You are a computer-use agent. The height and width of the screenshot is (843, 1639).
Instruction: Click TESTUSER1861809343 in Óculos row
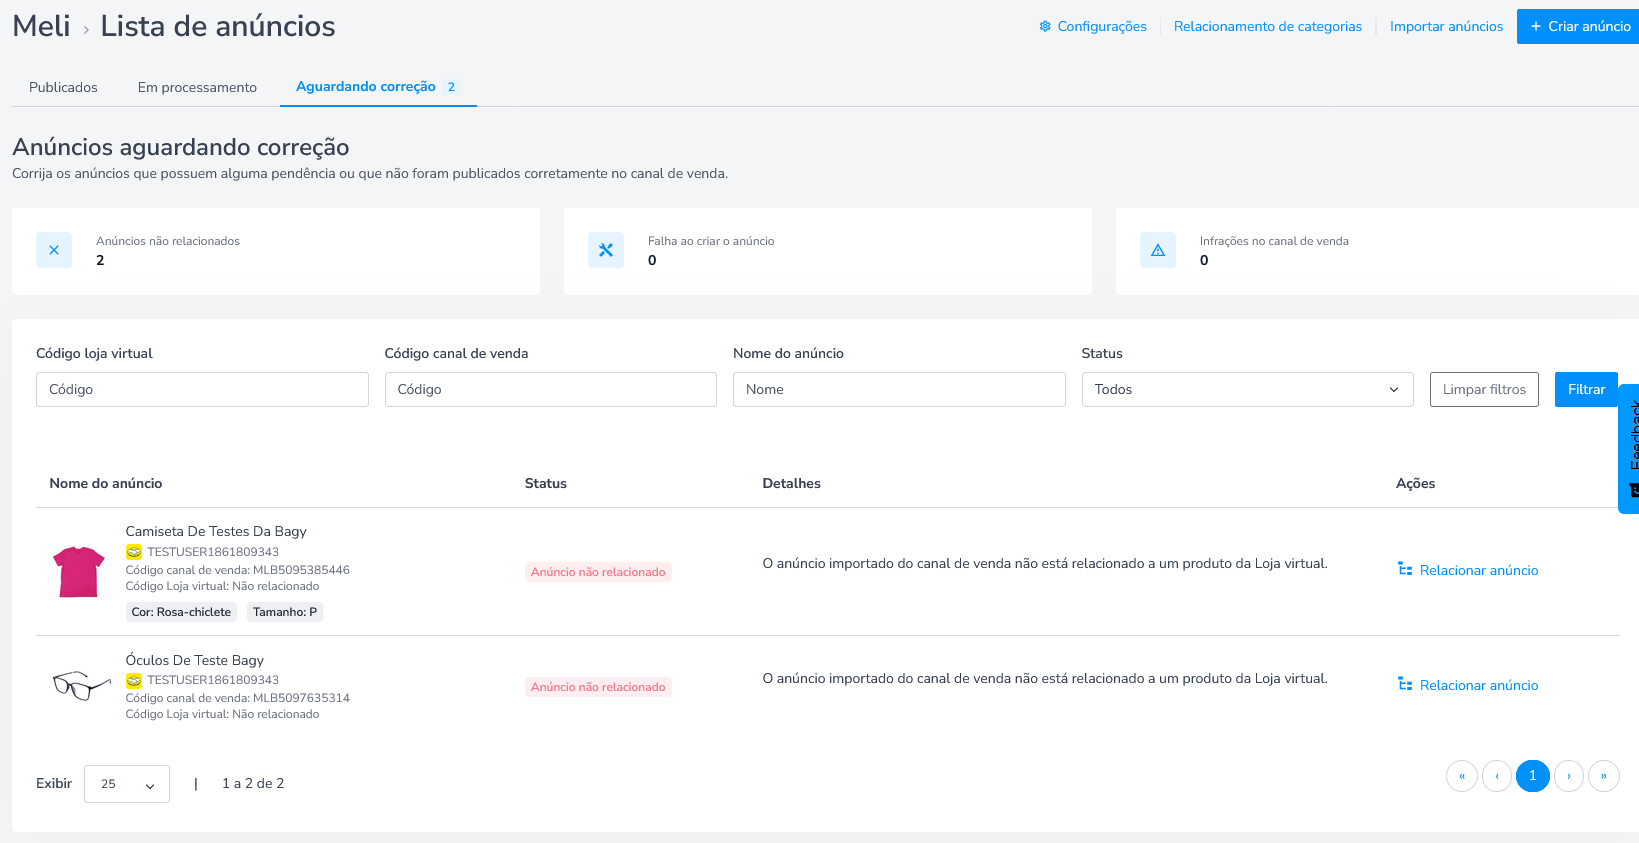click(x=213, y=680)
